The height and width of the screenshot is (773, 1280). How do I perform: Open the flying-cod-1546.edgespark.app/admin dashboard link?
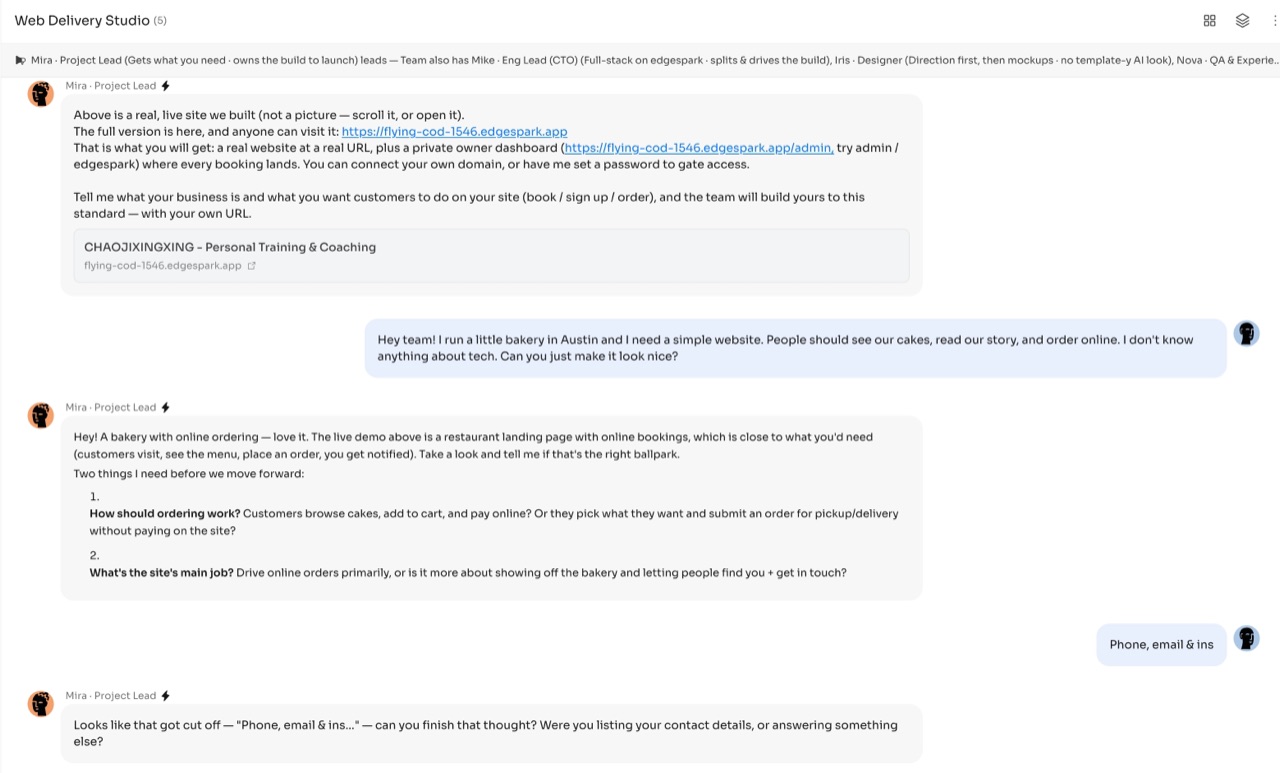699,148
